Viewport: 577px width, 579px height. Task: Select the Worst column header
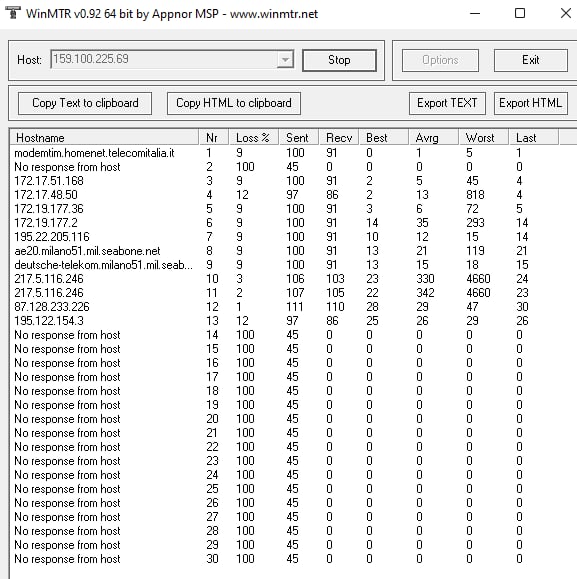(483, 138)
